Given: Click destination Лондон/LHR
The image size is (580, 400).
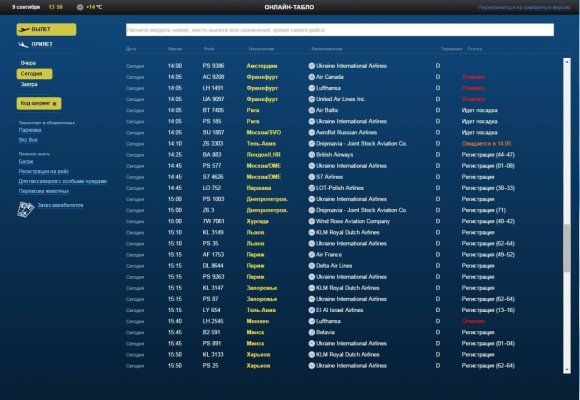Looking at the screenshot, I should coord(263,155).
